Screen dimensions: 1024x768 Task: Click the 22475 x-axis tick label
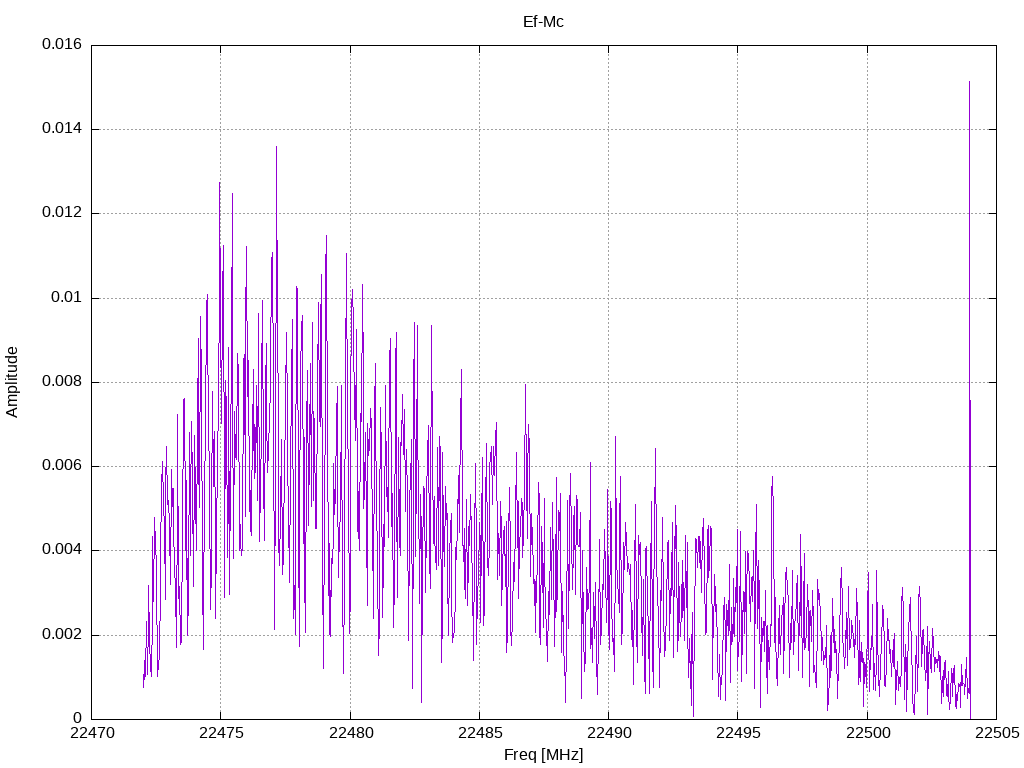point(220,733)
